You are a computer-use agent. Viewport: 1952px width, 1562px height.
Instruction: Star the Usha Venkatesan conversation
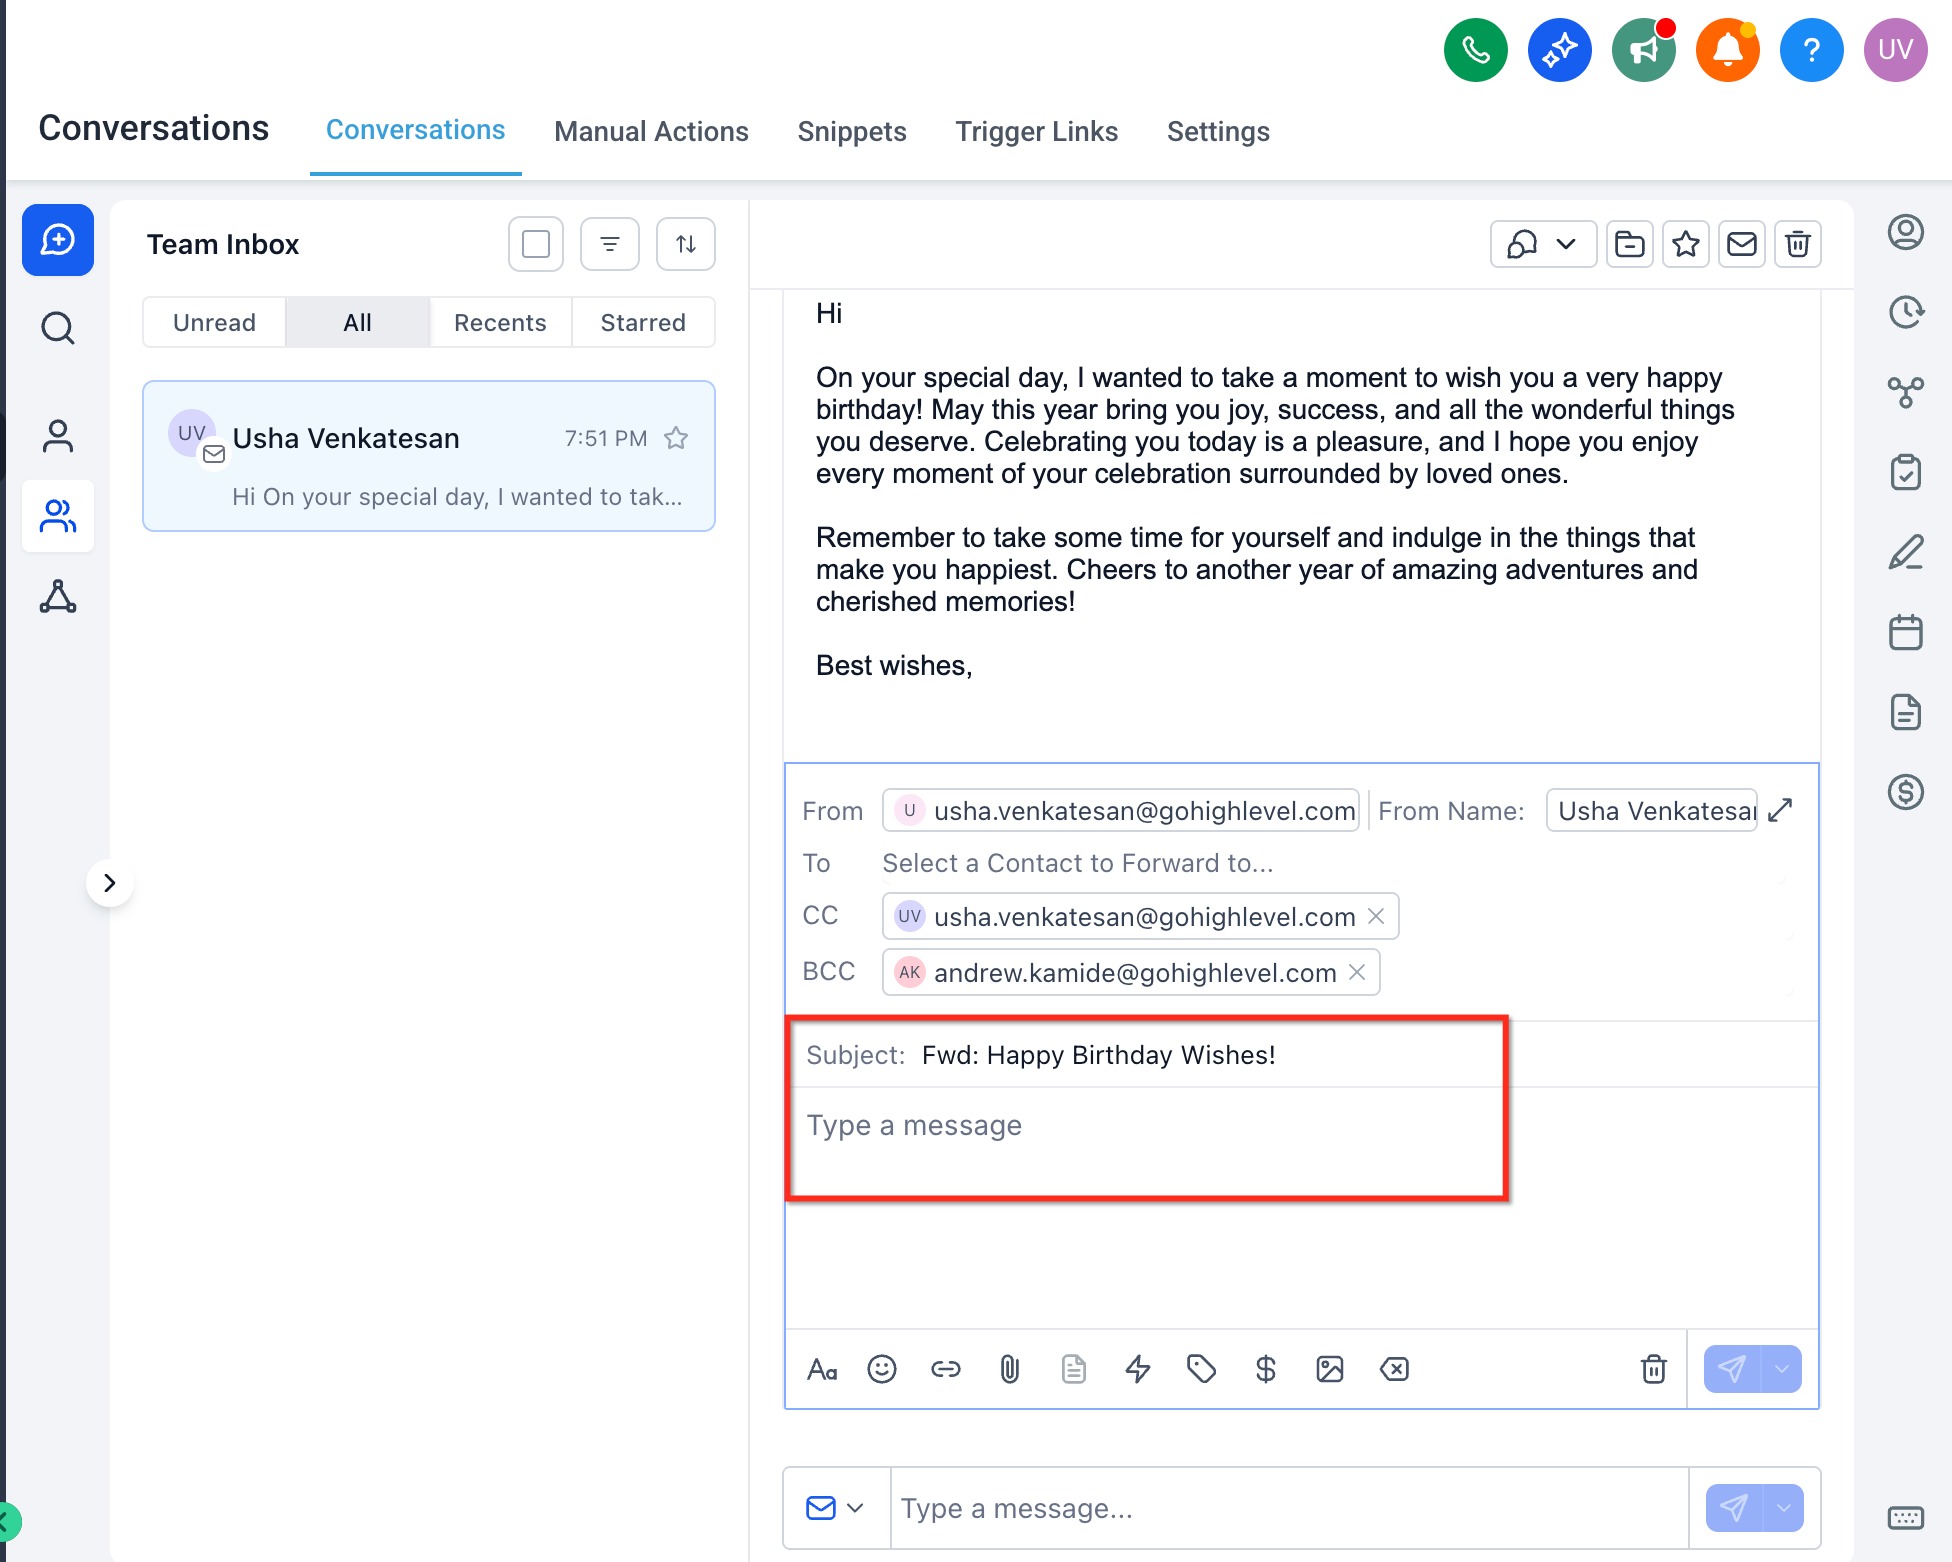(x=676, y=438)
